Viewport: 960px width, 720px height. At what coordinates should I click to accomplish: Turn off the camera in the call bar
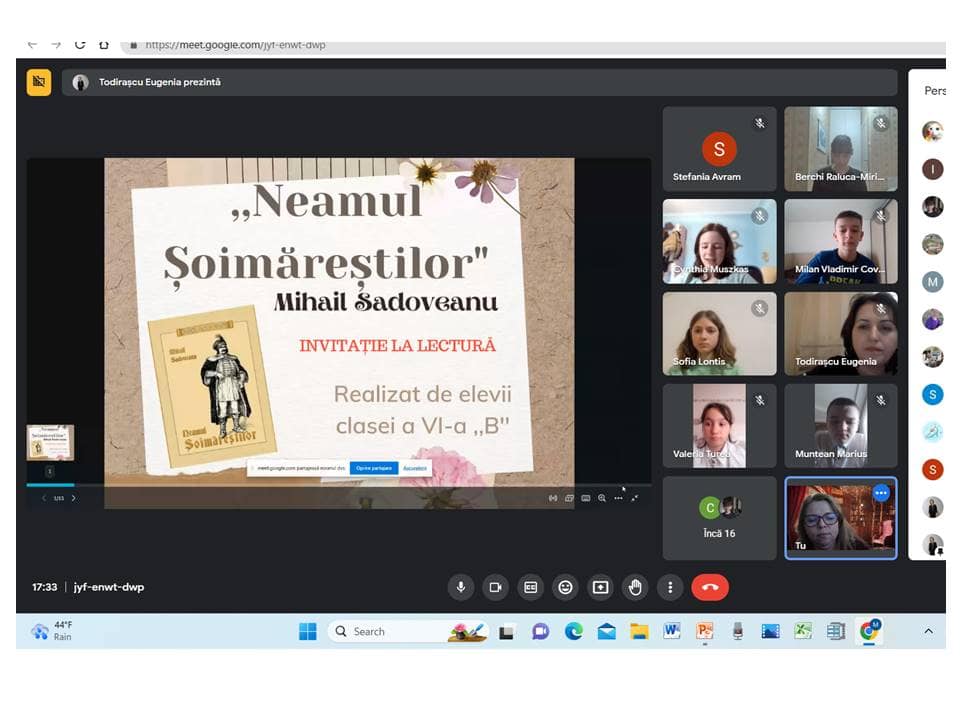[x=495, y=588]
